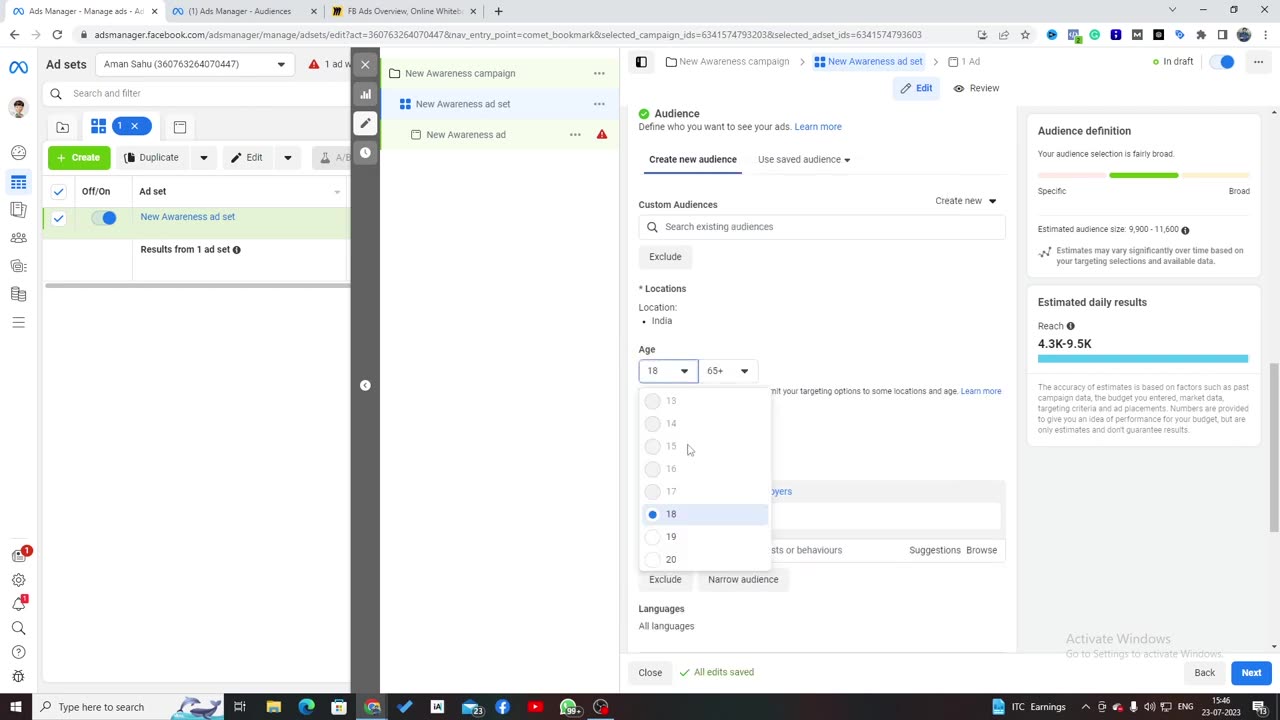Select age 16 radio option

click(653, 469)
